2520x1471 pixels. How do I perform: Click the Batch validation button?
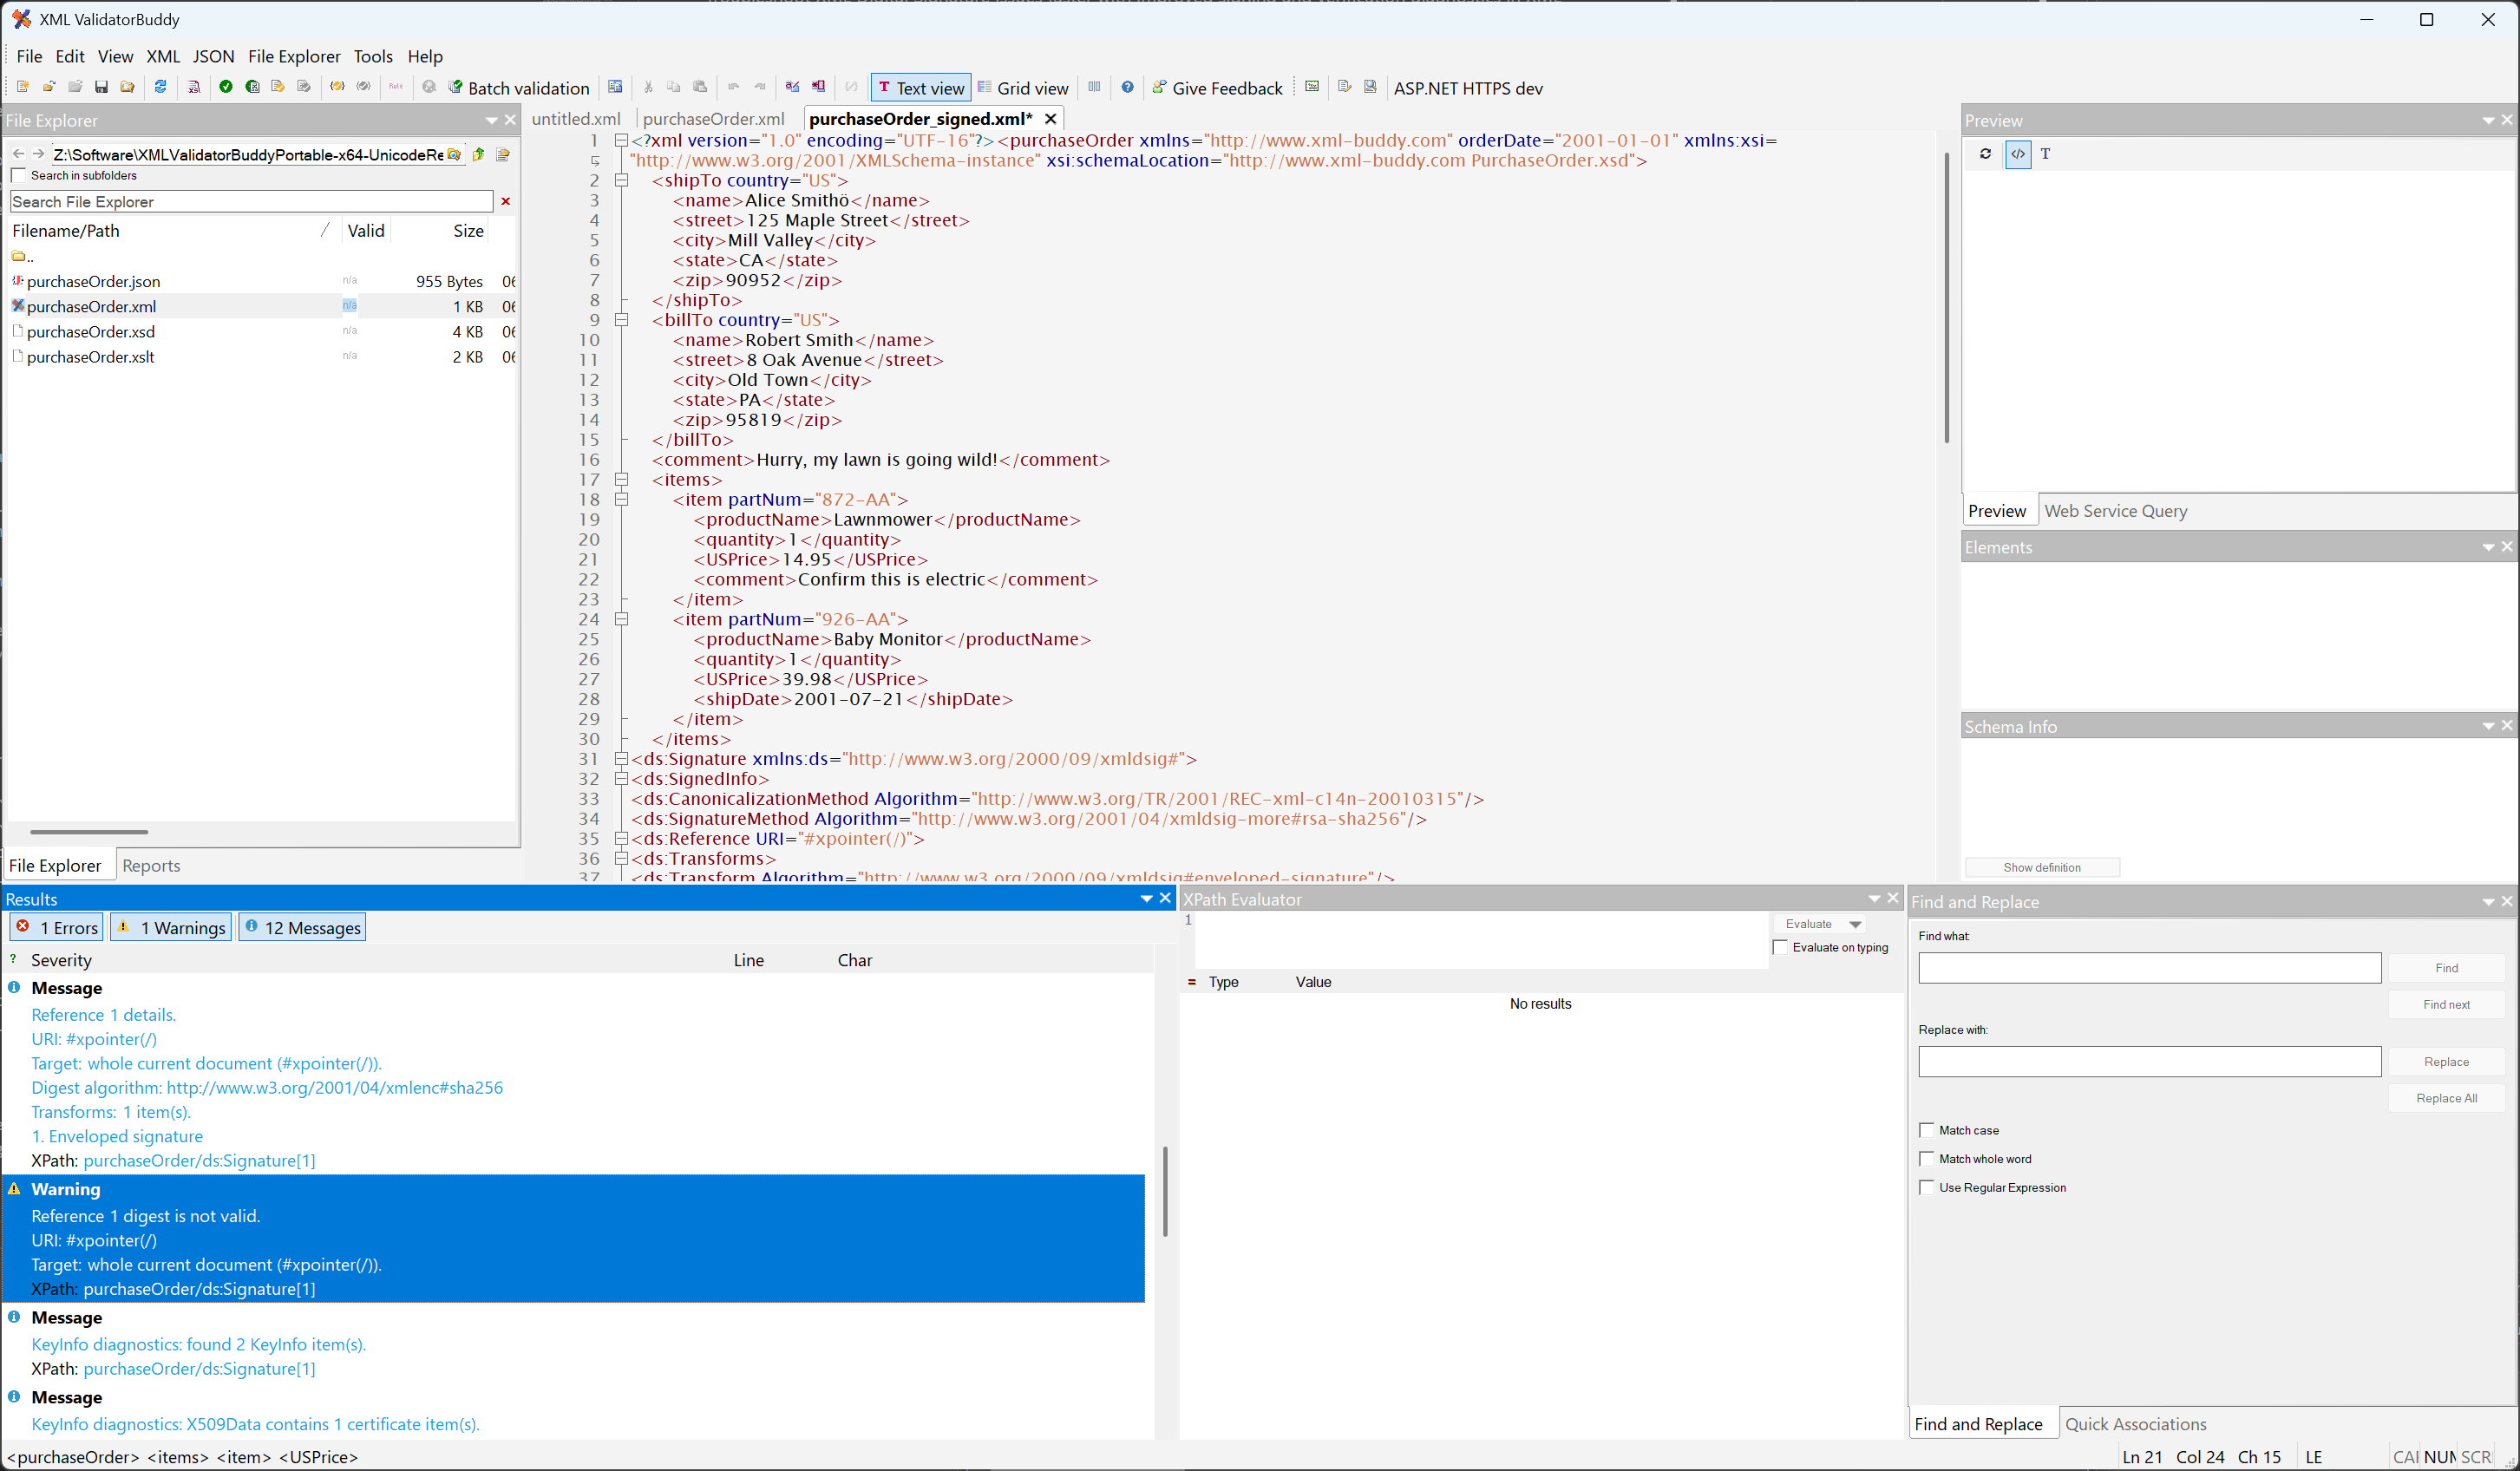click(x=519, y=88)
